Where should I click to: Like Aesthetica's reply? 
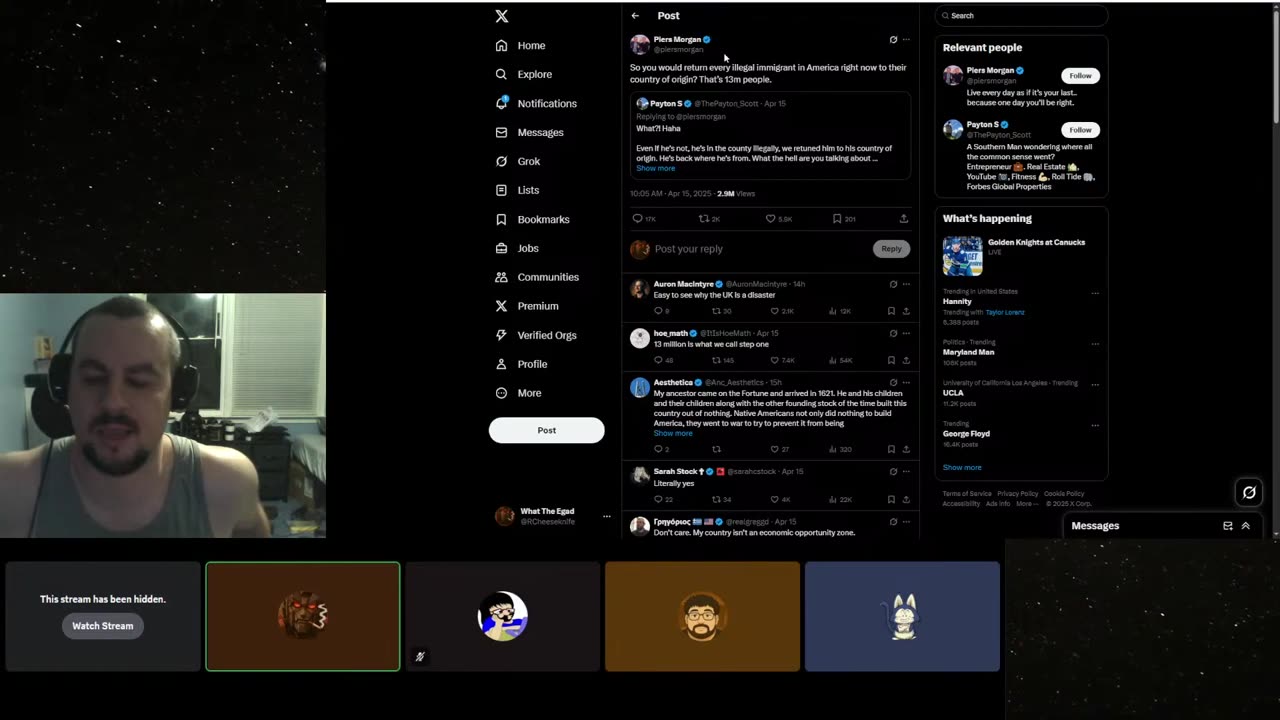tap(774, 449)
